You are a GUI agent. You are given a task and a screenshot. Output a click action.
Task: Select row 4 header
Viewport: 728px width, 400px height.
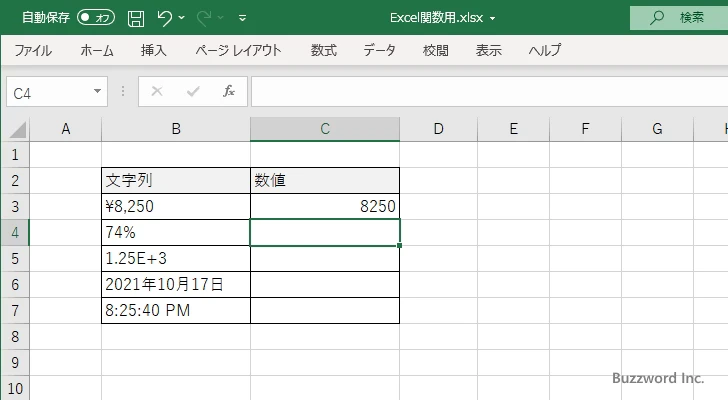tap(15, 232)
